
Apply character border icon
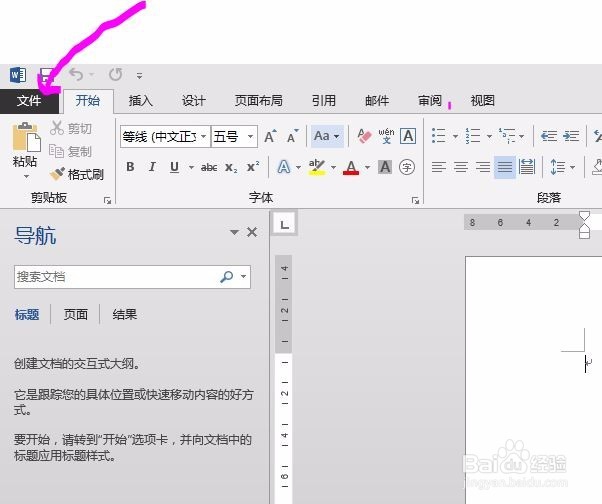click(408, 136)
